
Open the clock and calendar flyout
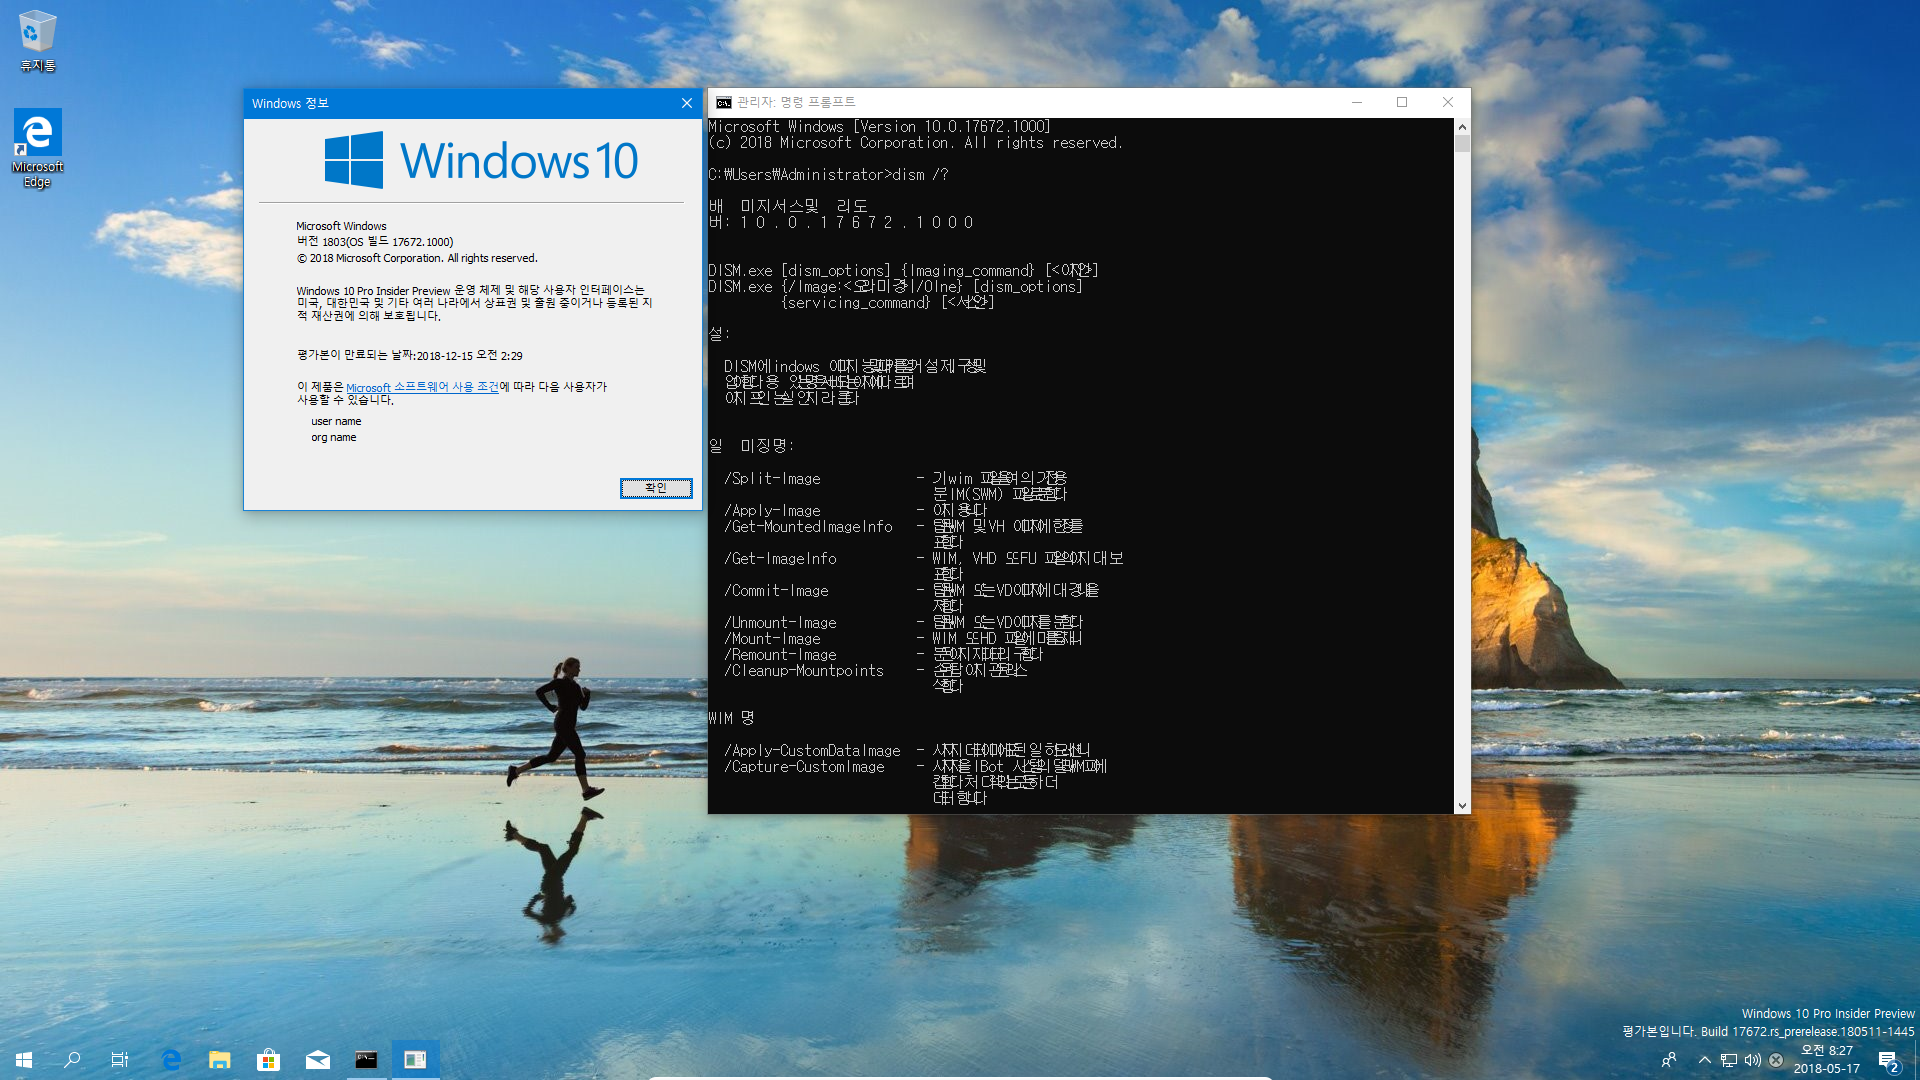[1826, 1060]
